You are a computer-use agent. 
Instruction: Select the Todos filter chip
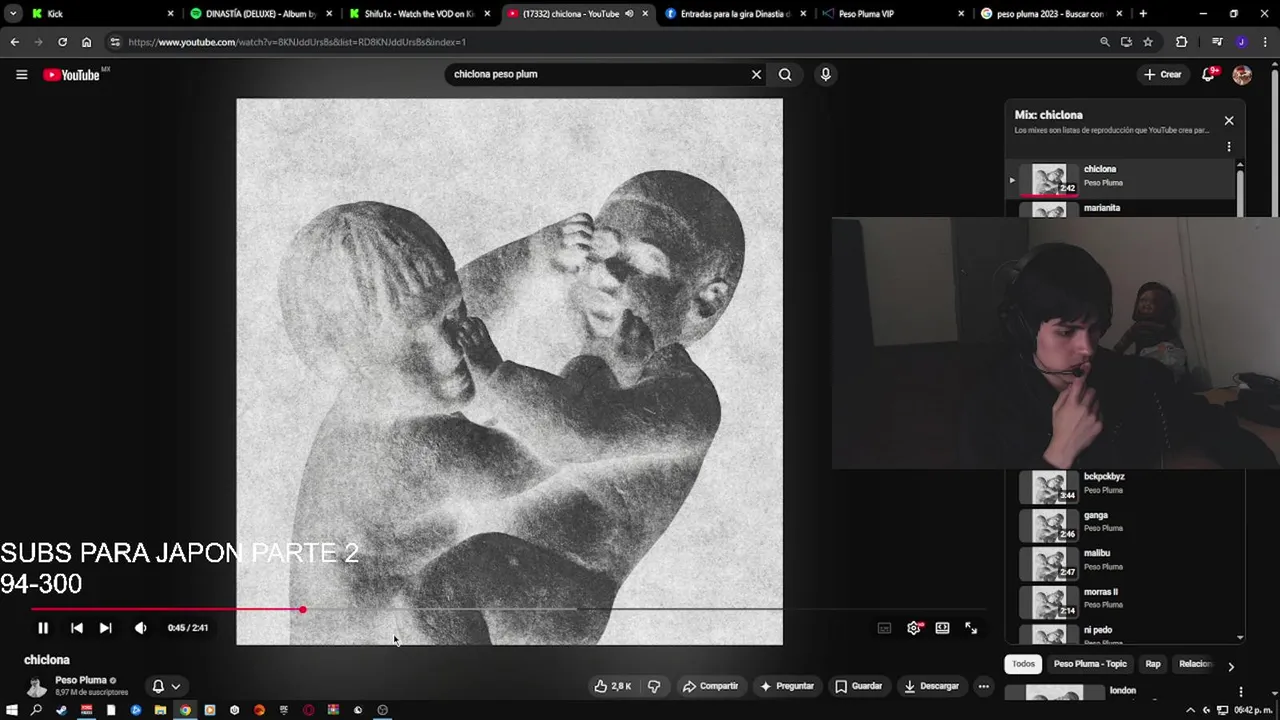tap(1023, 664)
